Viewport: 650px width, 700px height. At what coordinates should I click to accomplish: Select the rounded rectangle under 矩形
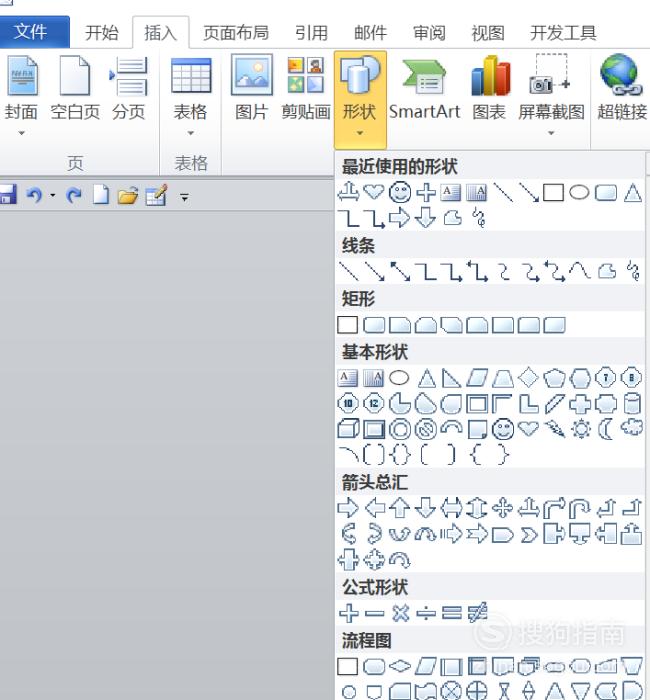point(374,325)
